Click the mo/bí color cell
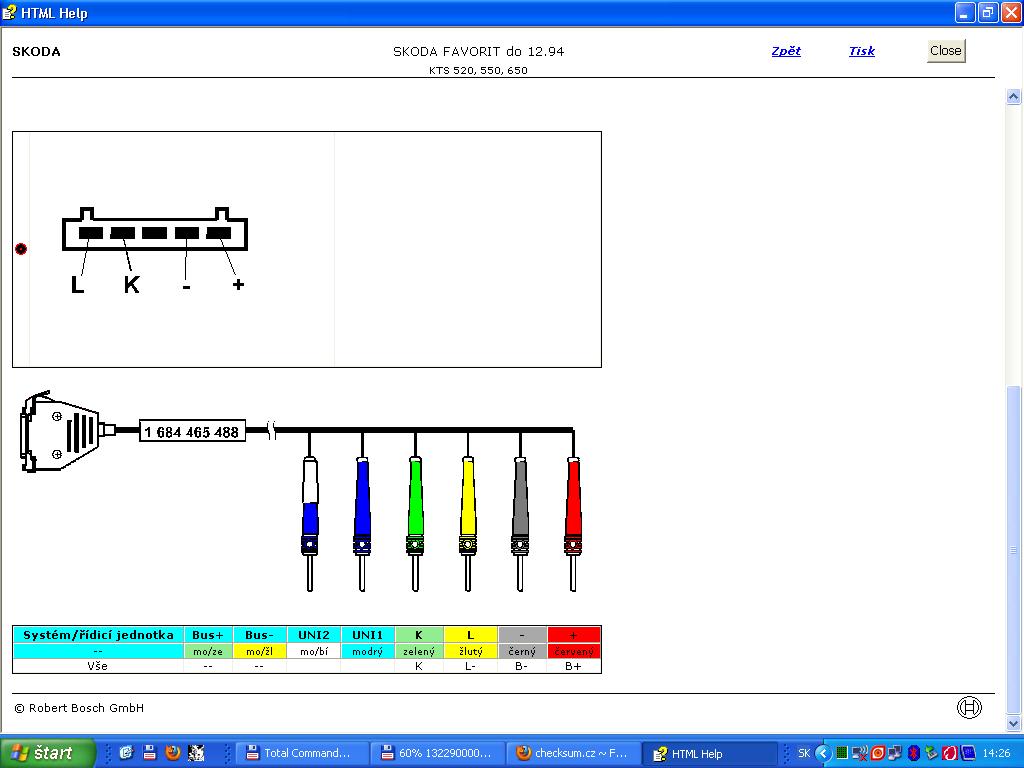Image resolution: width=1024 pixels, height=768 pixels. 313,651
